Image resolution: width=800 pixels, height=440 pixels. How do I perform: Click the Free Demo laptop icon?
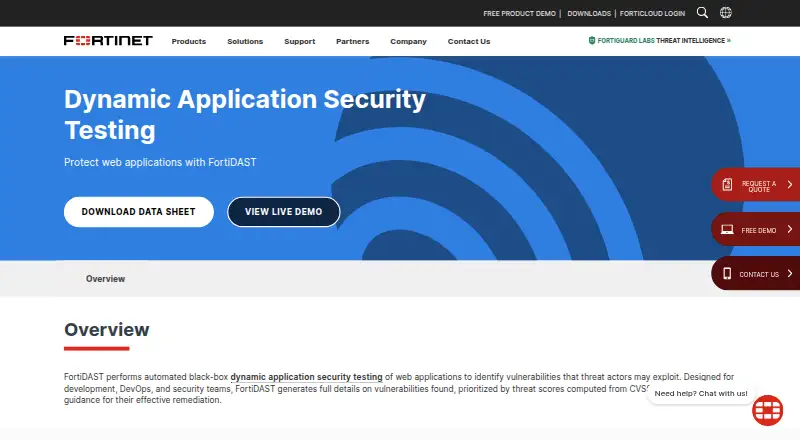[x=727, y=230]
